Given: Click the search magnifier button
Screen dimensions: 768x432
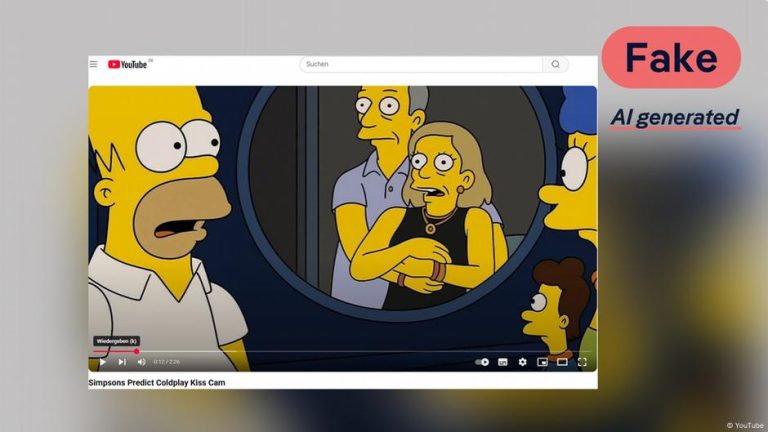Looking at the screenshot, I should (x=556, y=64).
